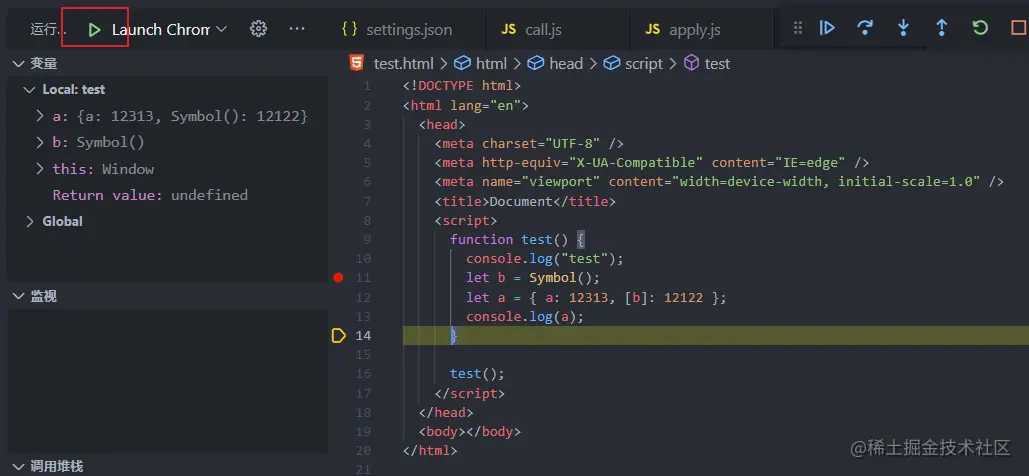Grab the debug toolbar drag handle
This screenshot has width=1029, height=476.
click(798, 28)
